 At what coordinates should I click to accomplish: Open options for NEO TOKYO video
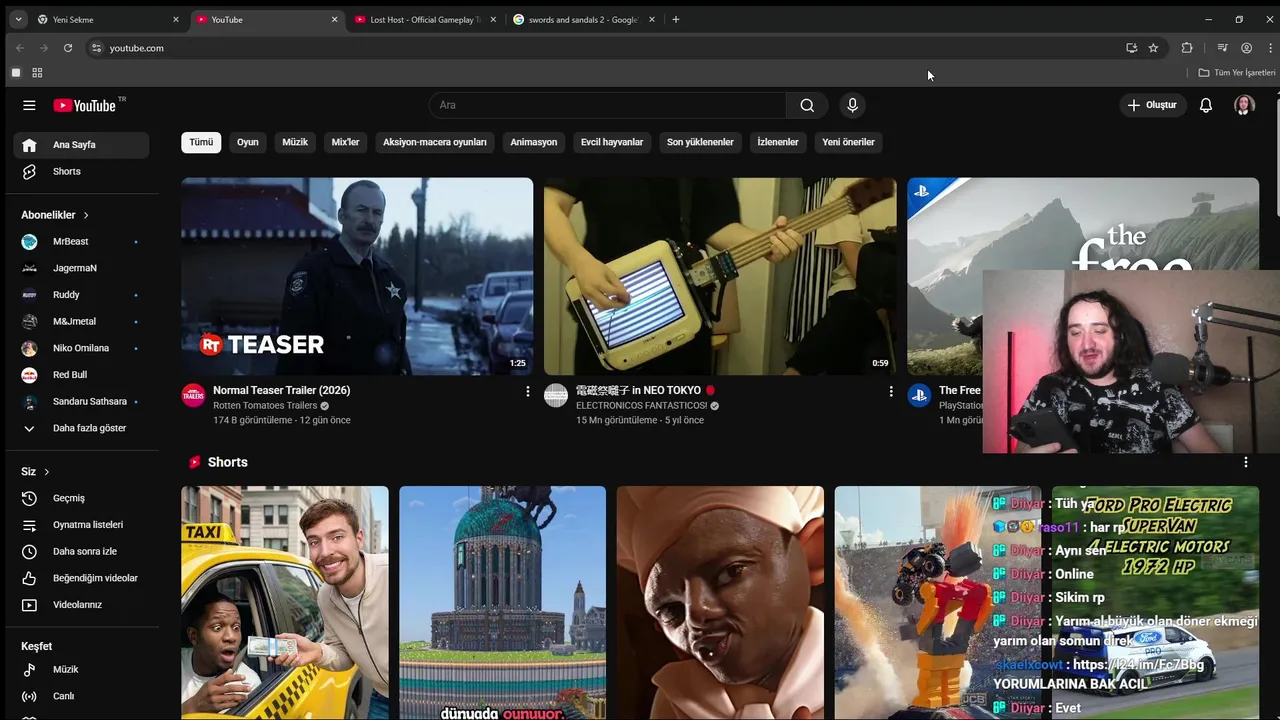(891, 392)
